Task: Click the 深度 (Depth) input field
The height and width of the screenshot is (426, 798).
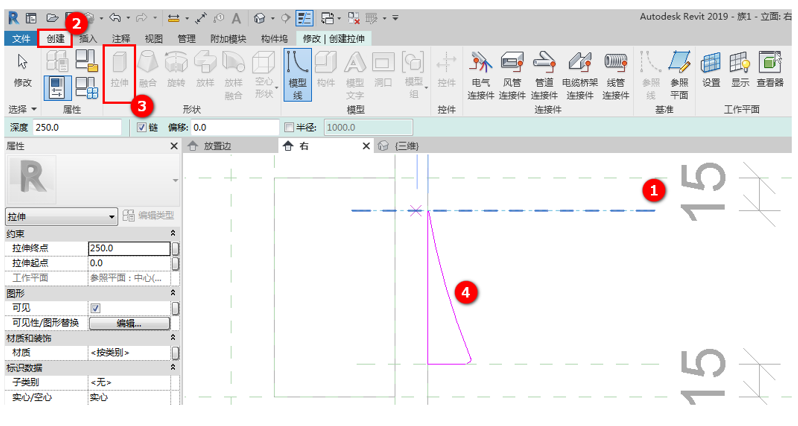Action: tap(77, 127)
